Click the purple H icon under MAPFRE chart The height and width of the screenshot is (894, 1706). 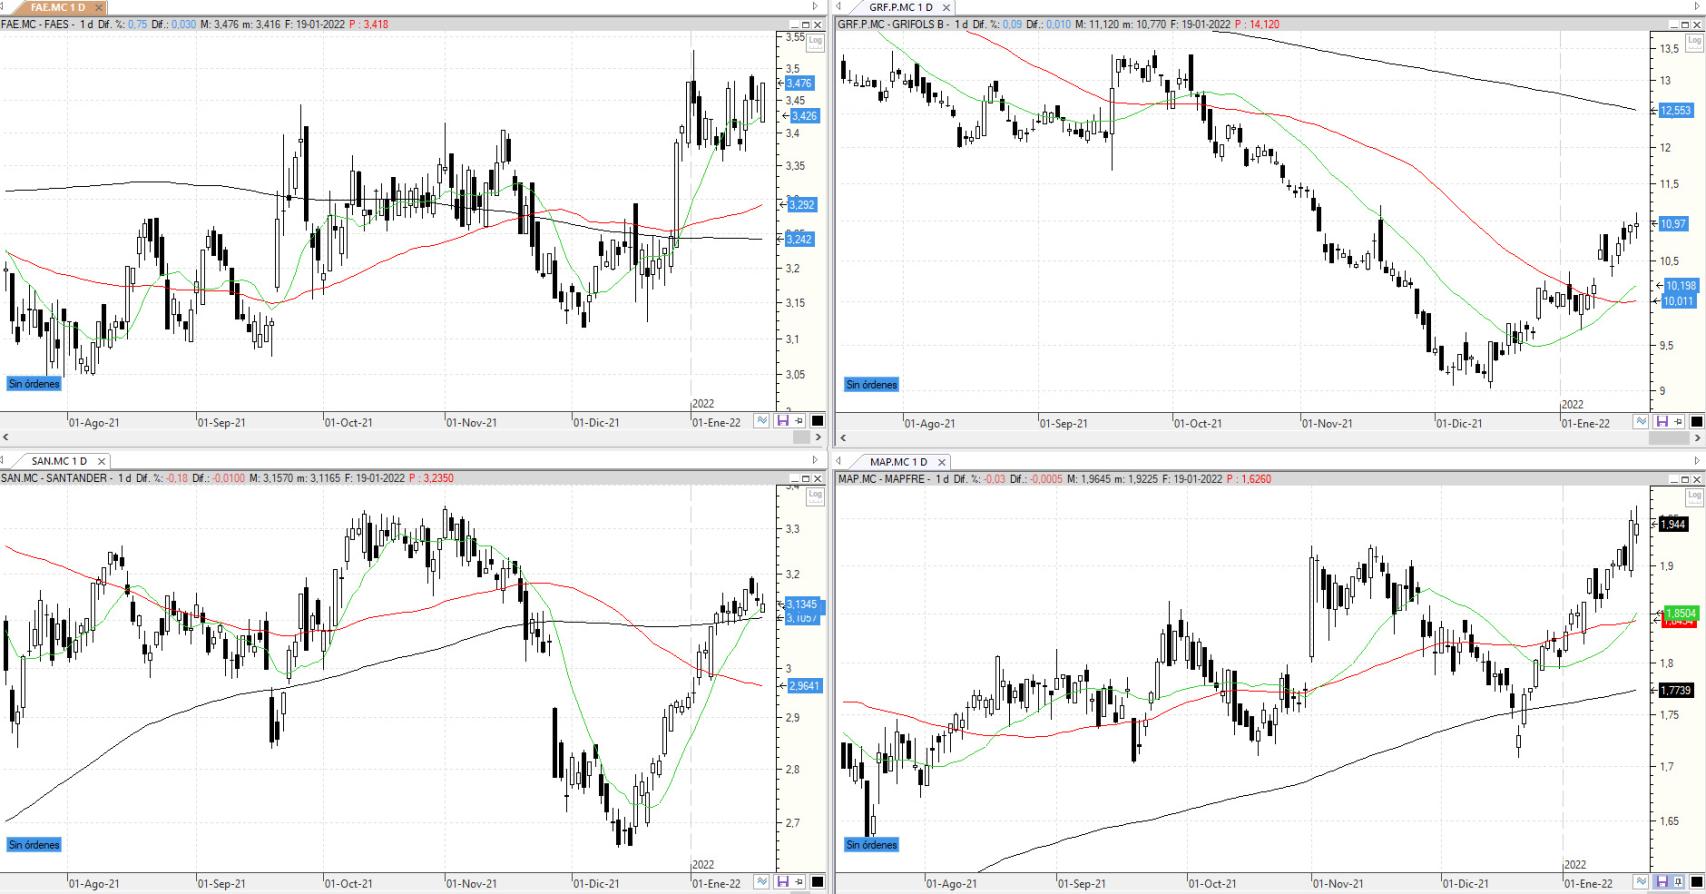coord(1662,882)
